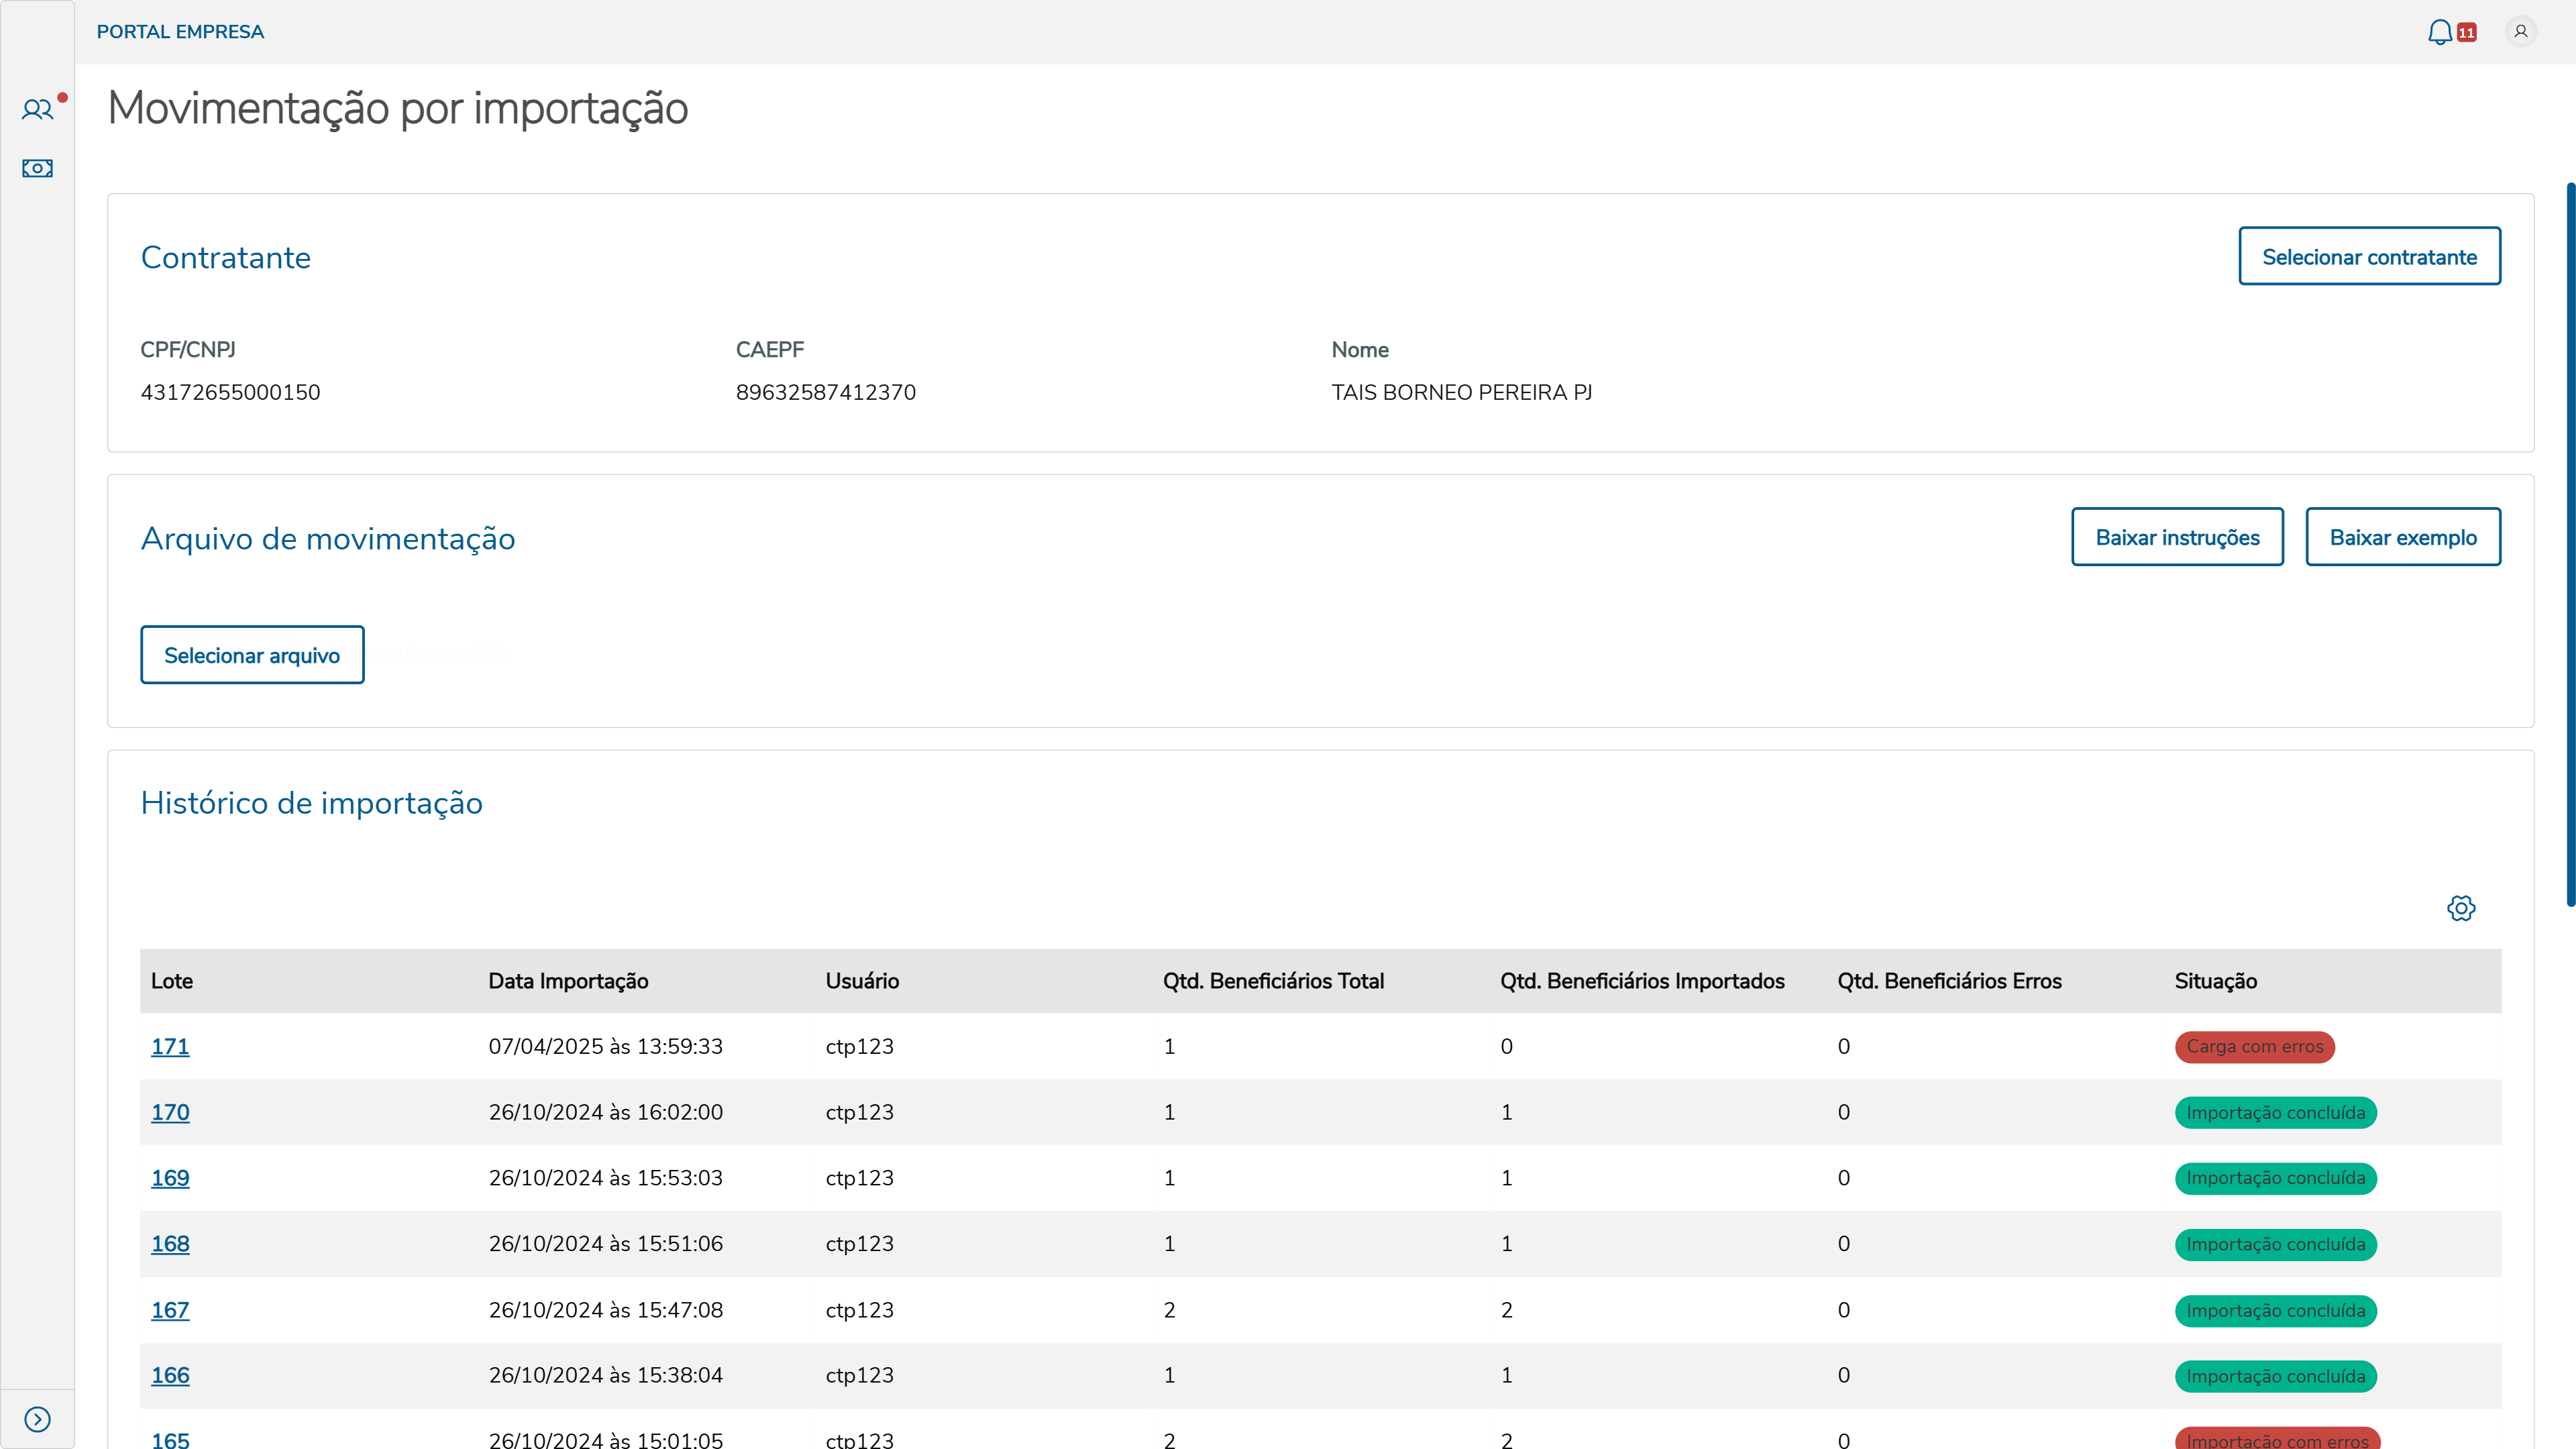Open lote 171 link
This screenshot has width=2576, height=1449.
[x=170, y=1046]
